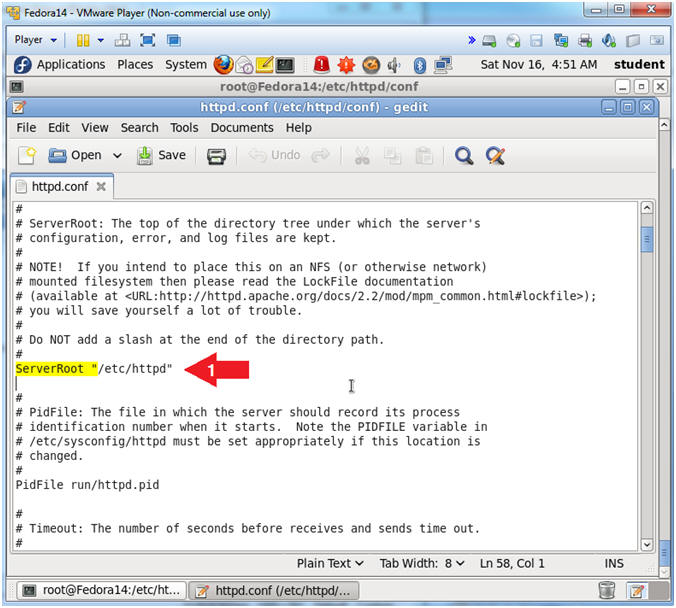Open the Fedora Applications menu
This screenshot has height=608, width=676.
[x=59, y=65]
